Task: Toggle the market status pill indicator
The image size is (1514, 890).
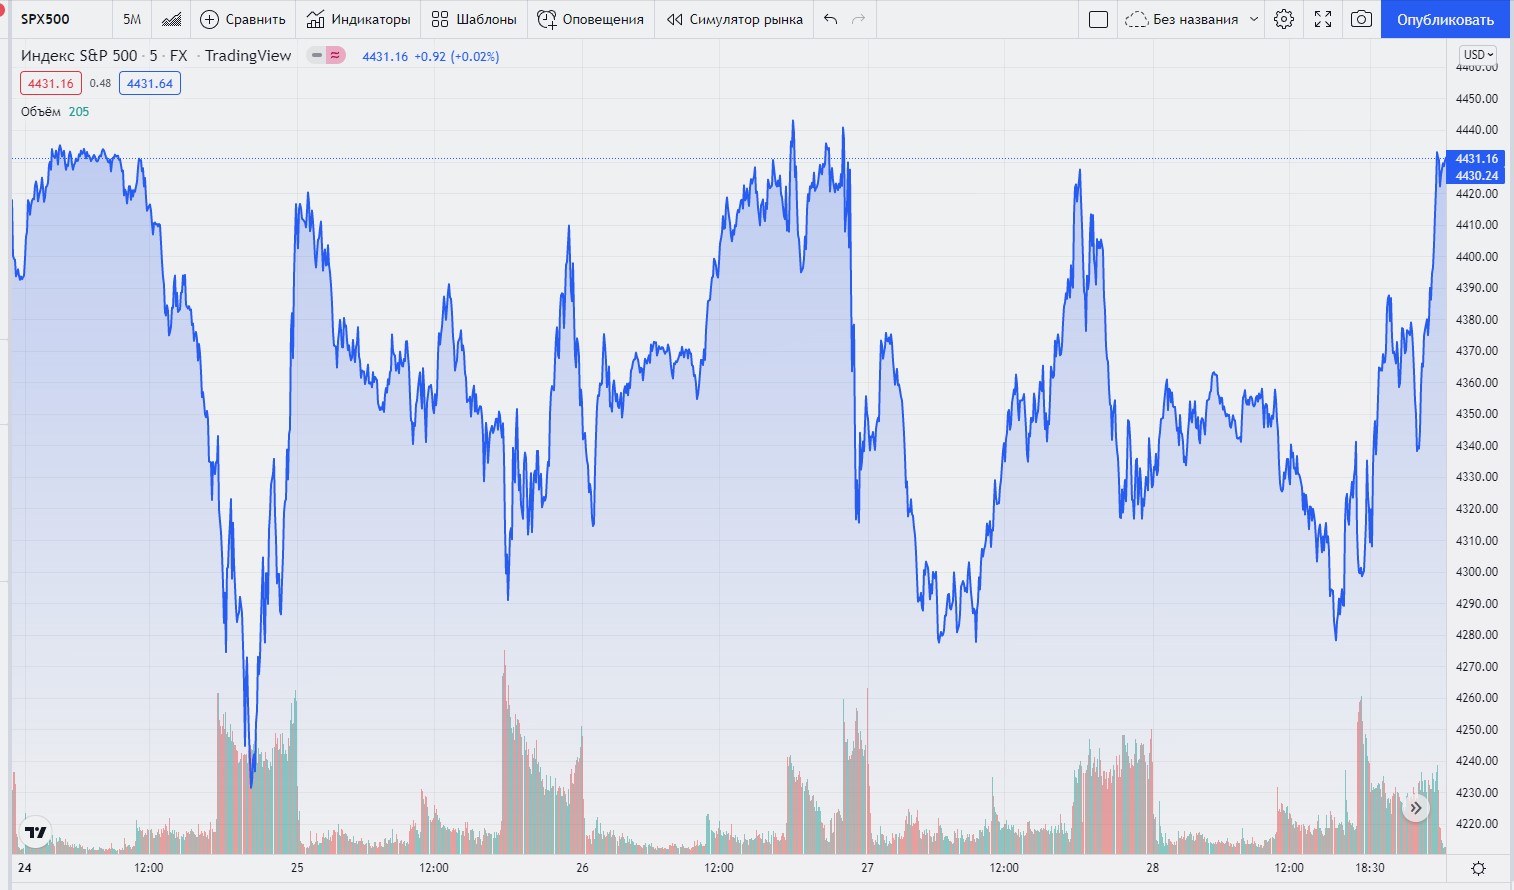Action: coord(326,56)
